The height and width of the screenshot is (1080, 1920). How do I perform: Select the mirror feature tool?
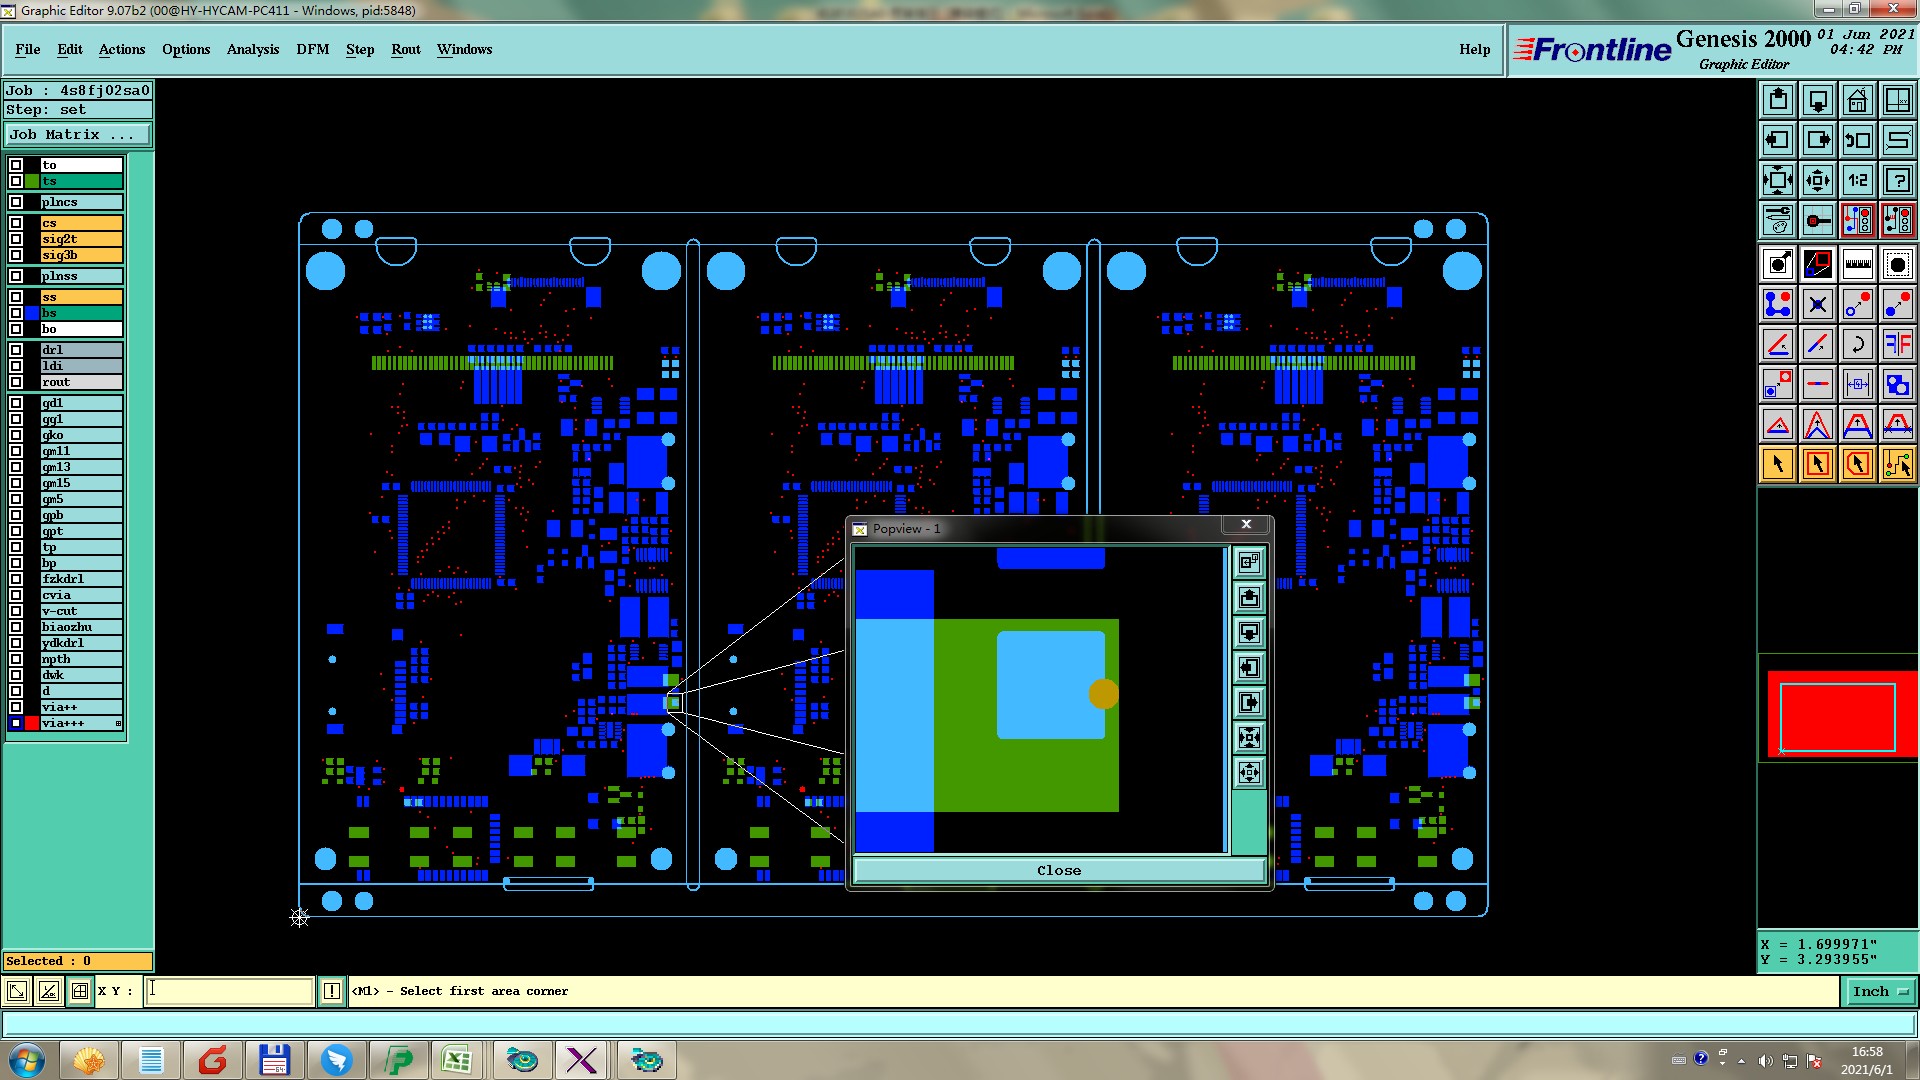pos(1897,344)
